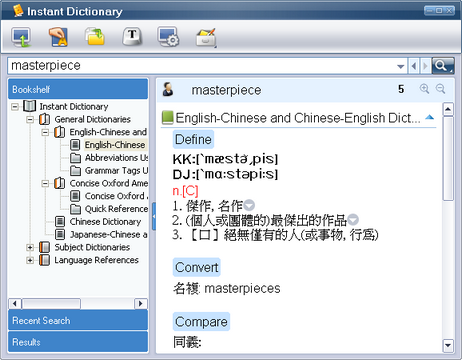Select Chinese Dictionary tree item
This screenshot has height=360, width=462.
[105, 221]
